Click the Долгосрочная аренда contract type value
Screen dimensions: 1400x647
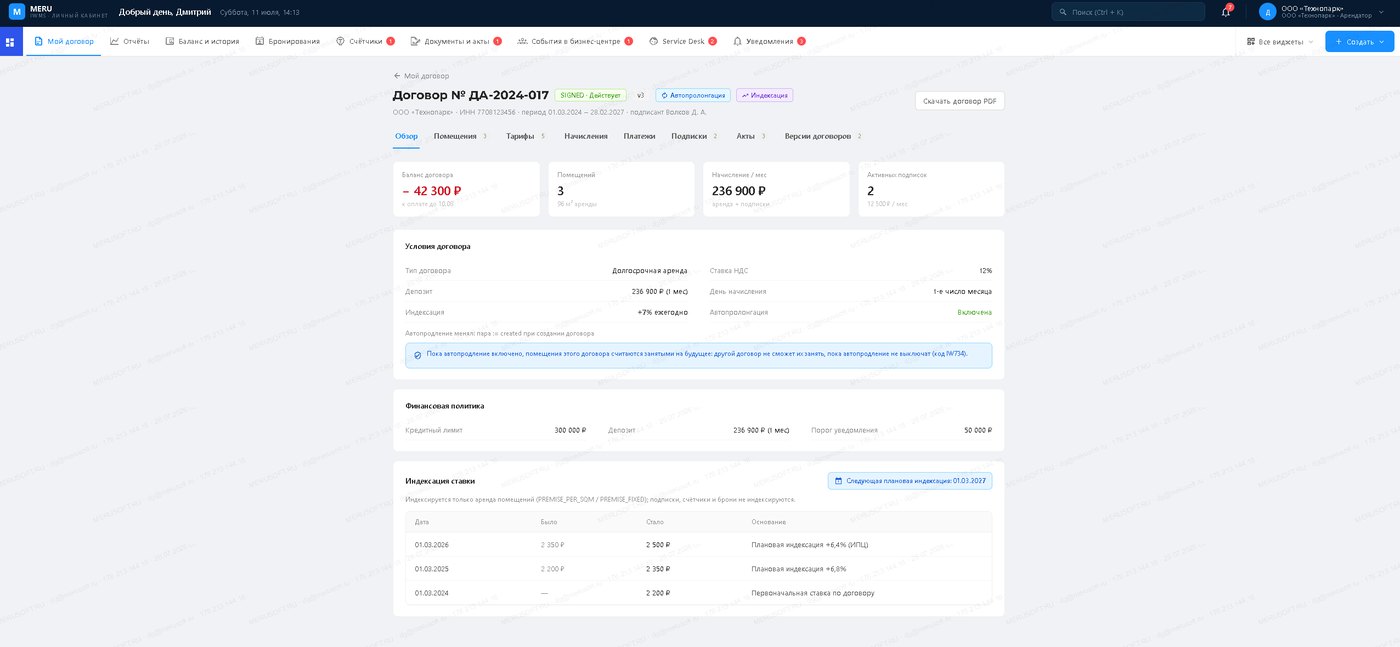pyautogui.click(x=650, y=271)
